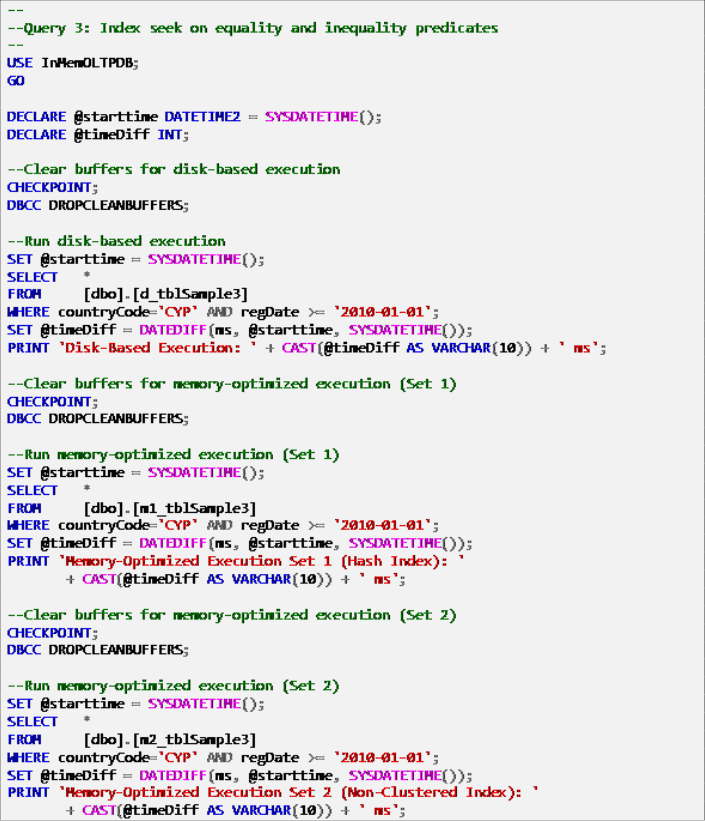Click the '--Run disk-based execution' comment

(x=116, y=241)
